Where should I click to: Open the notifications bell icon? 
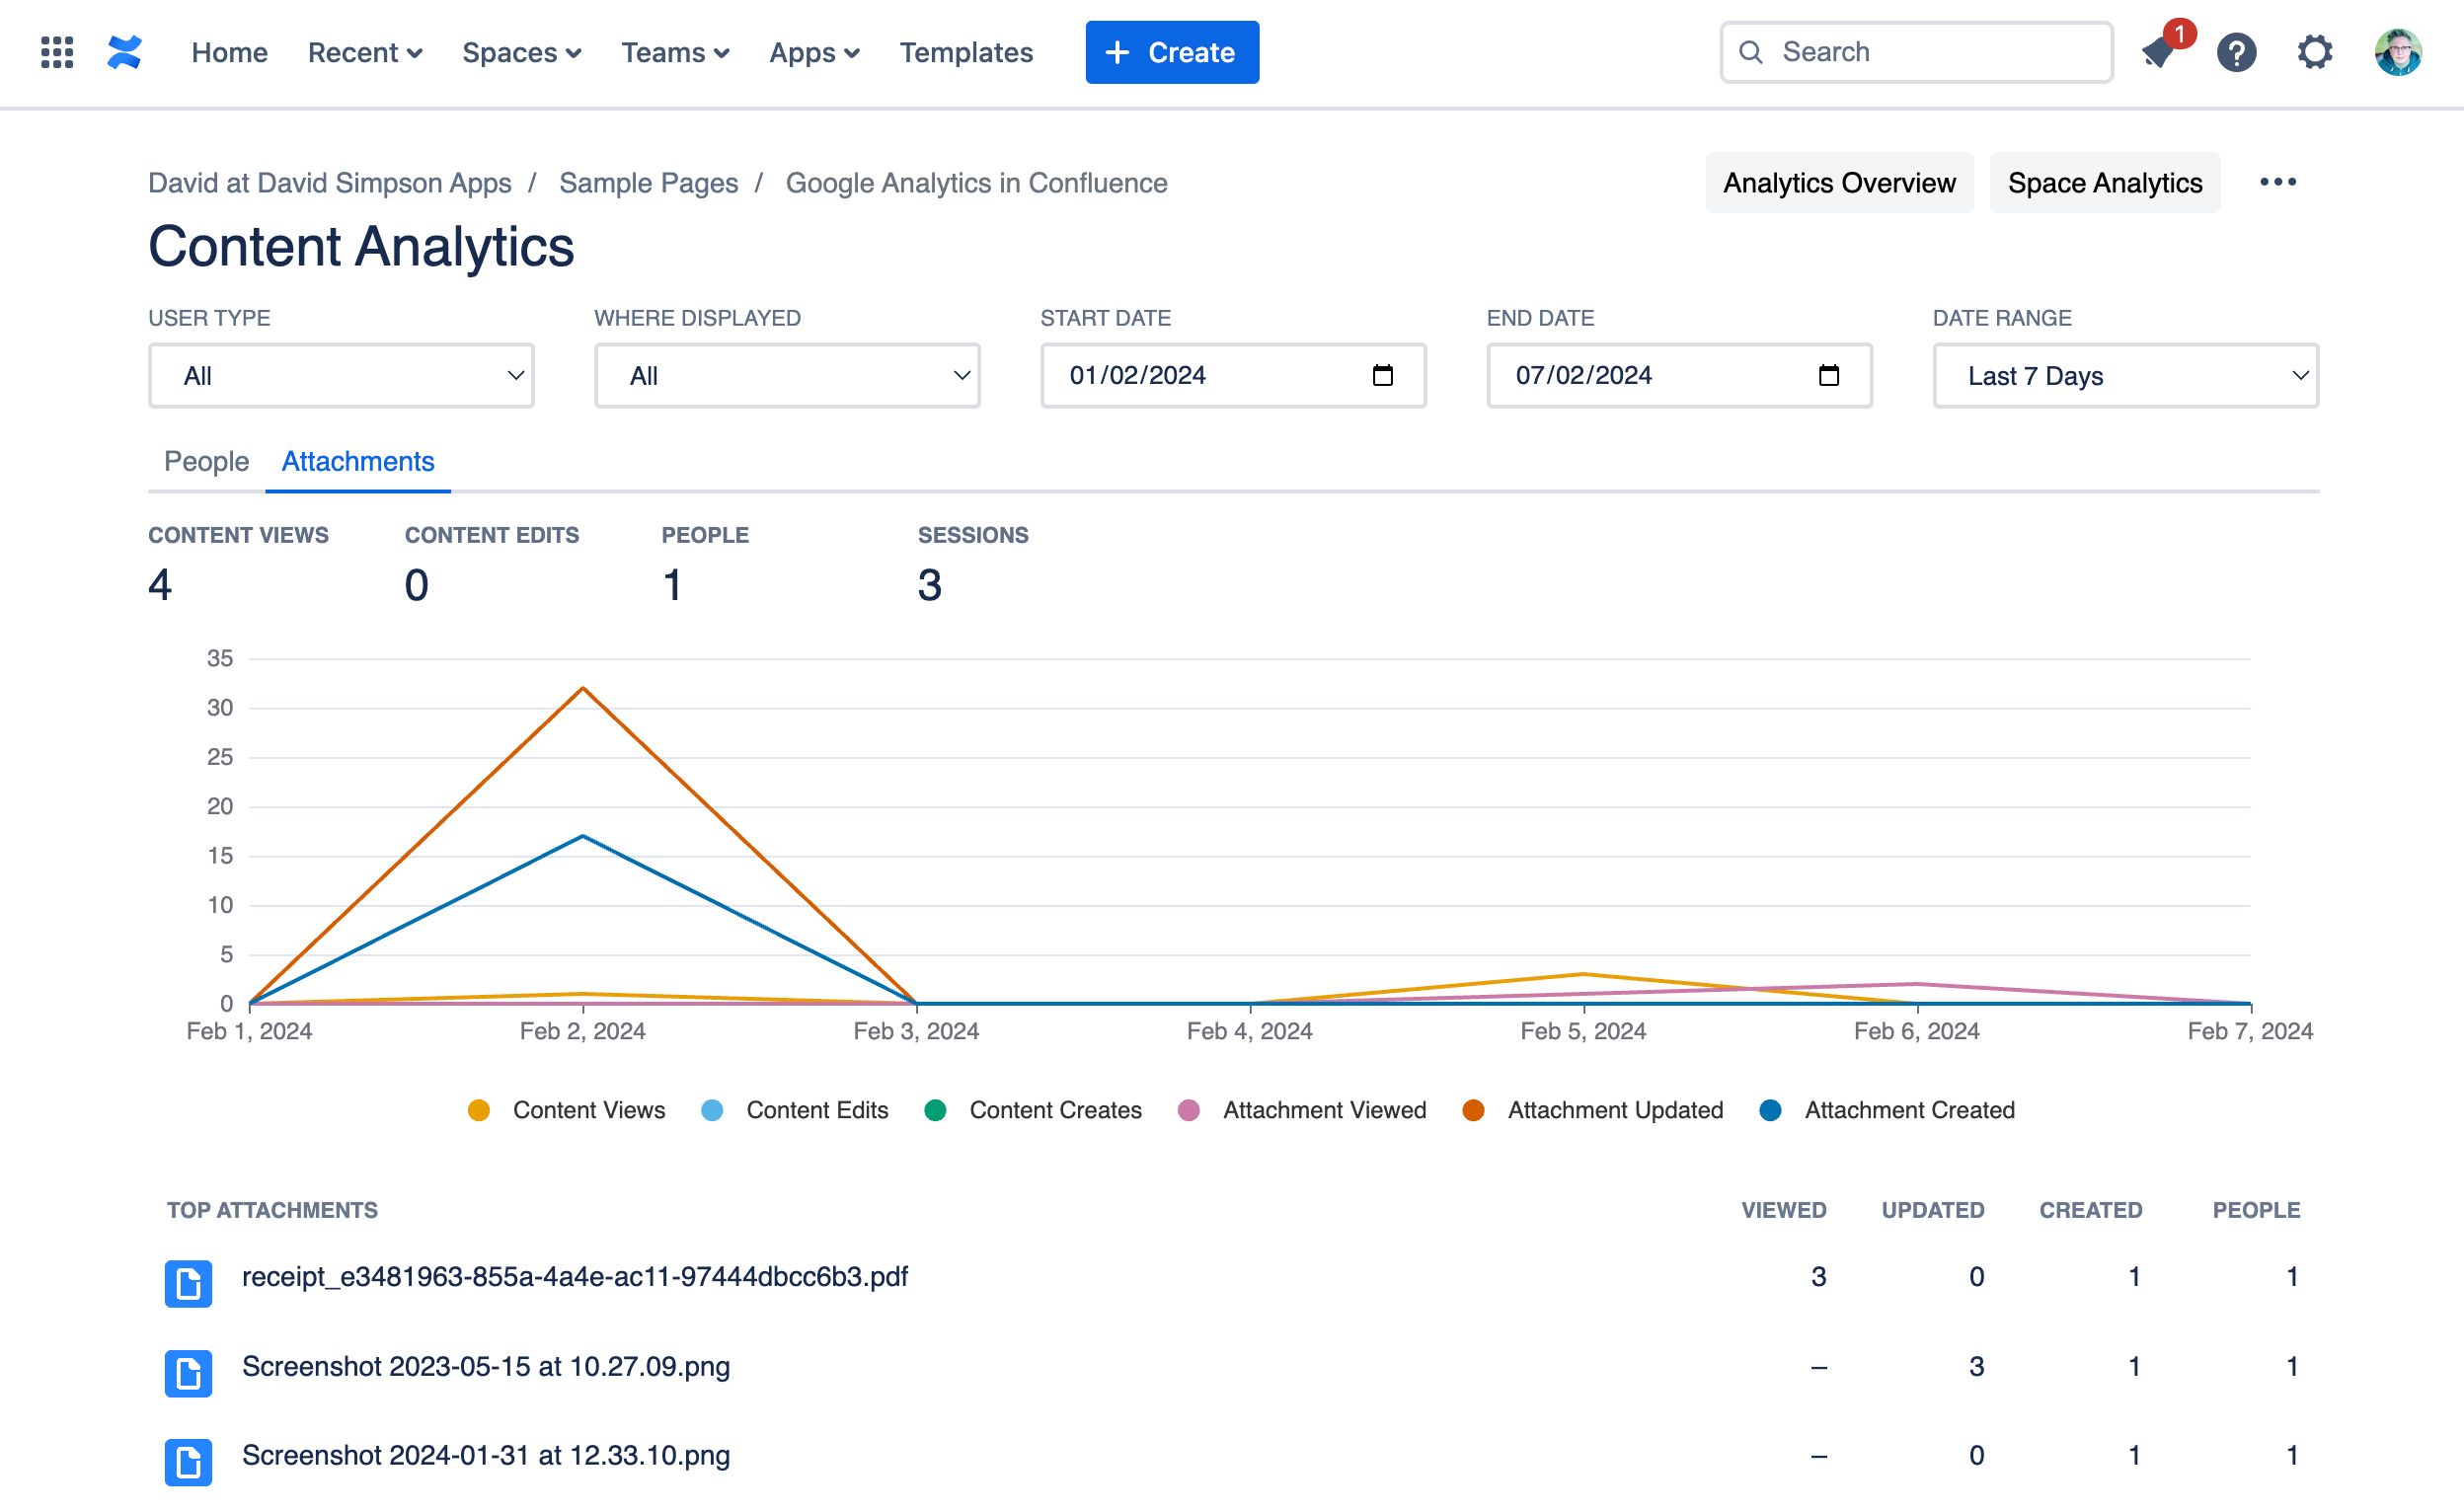tap(2160, 51)
